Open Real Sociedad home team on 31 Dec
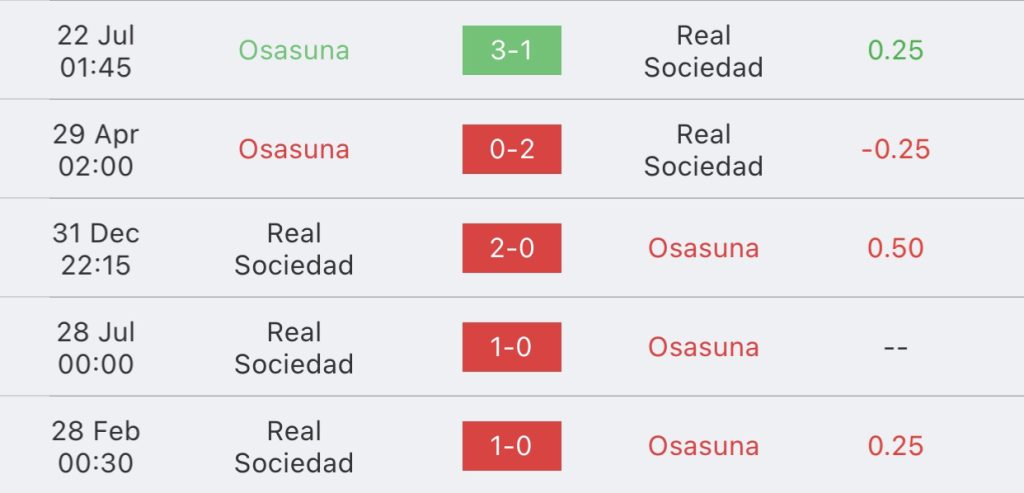1024x493 pixels. coord(294,249)
